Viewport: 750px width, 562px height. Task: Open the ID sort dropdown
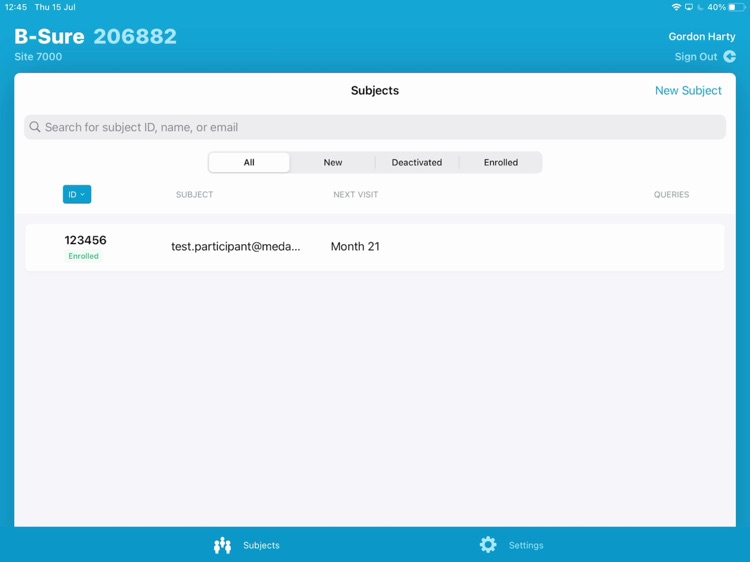point(77,194)
